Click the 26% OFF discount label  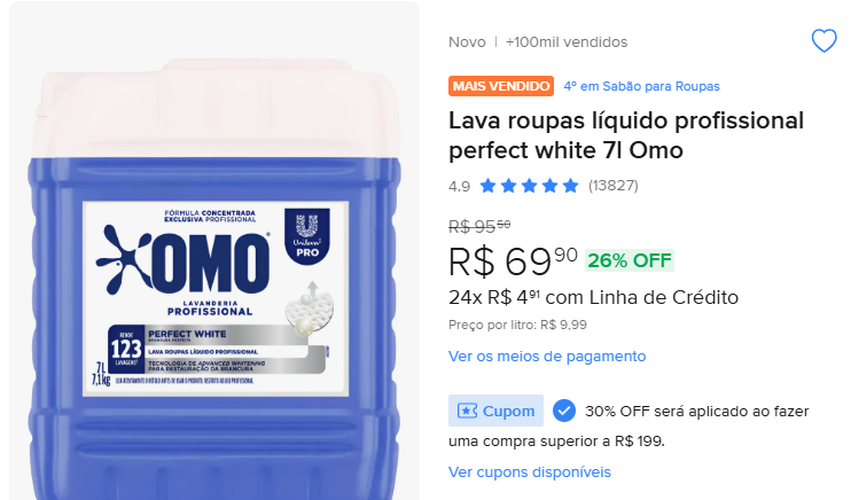tap(630, 261)
